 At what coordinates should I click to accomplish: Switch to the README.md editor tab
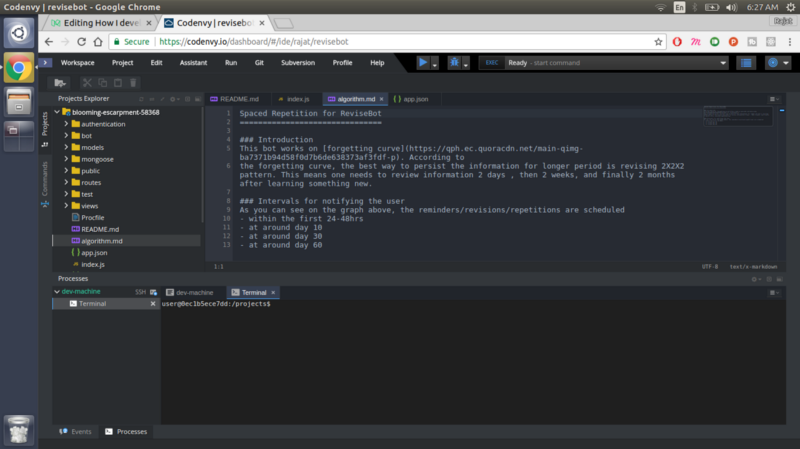(x=239, y=99)
